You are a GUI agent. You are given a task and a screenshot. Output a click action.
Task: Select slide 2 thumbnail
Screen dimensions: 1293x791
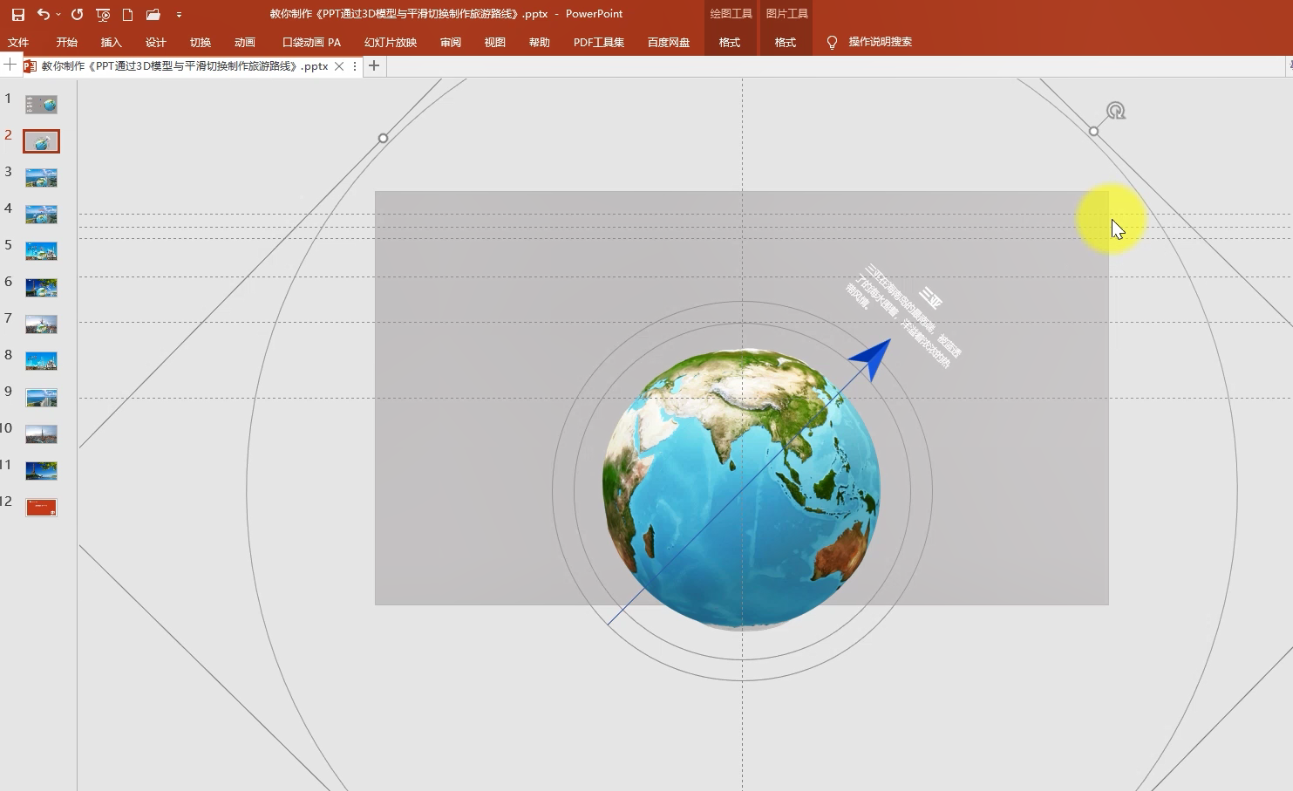coord(41,141)
